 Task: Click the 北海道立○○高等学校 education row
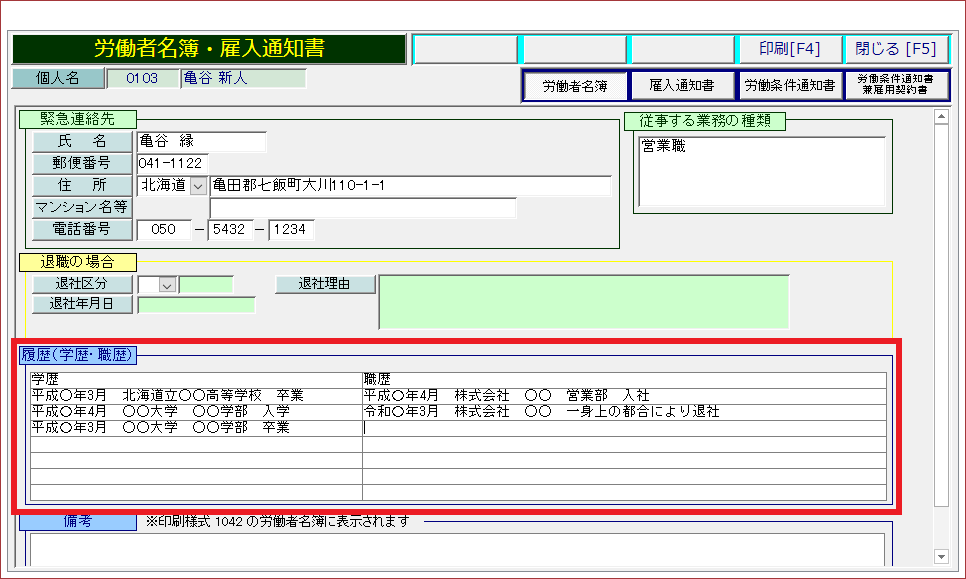tap(195, 396)
